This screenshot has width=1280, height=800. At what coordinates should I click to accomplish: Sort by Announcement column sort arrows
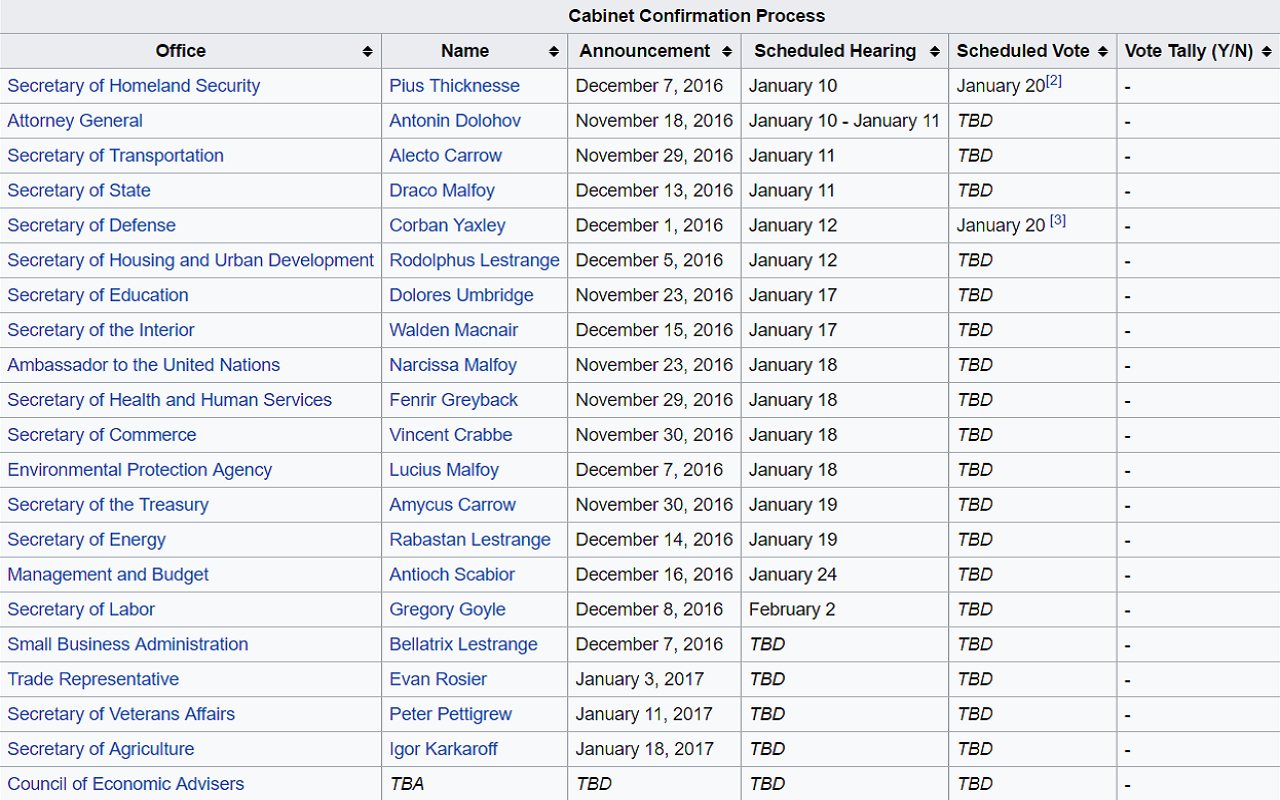coord(727,51)
